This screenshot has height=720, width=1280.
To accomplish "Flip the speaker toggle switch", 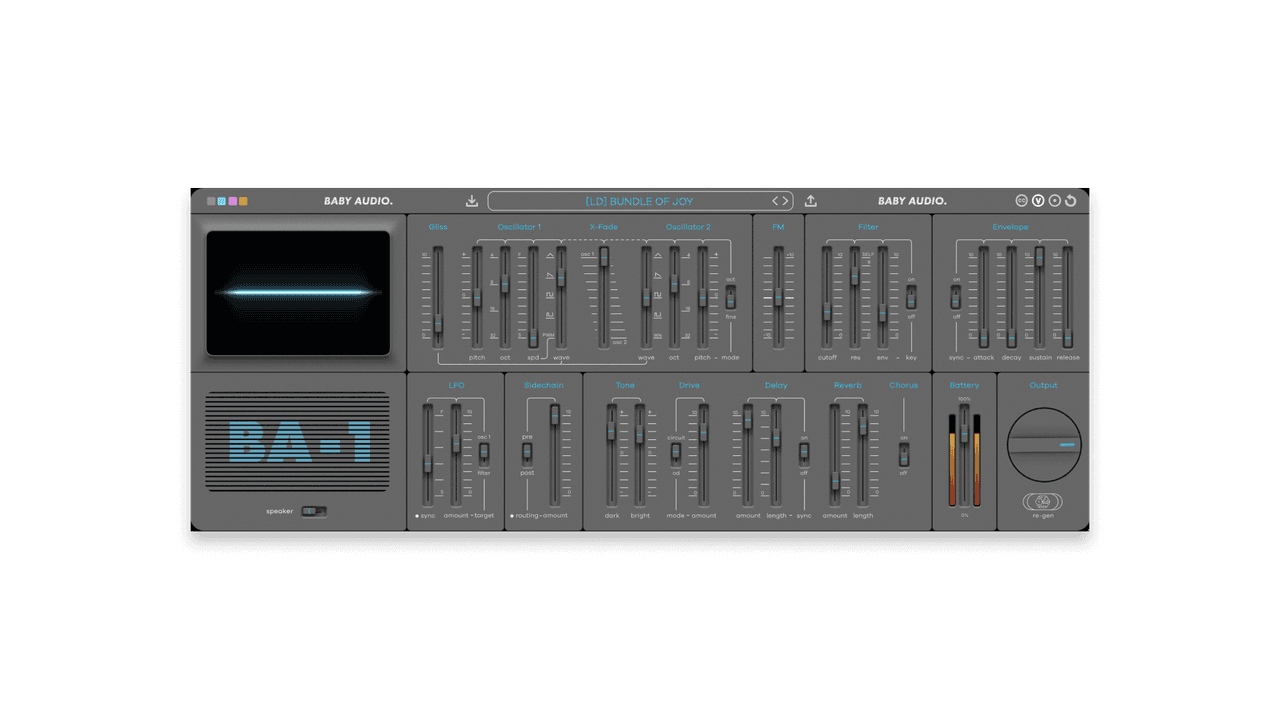I will point(313,510).
